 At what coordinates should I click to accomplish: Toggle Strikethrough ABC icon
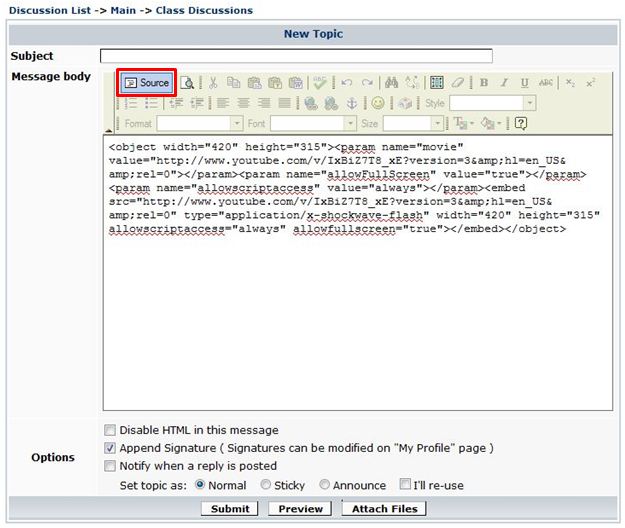tap(546, 82)
